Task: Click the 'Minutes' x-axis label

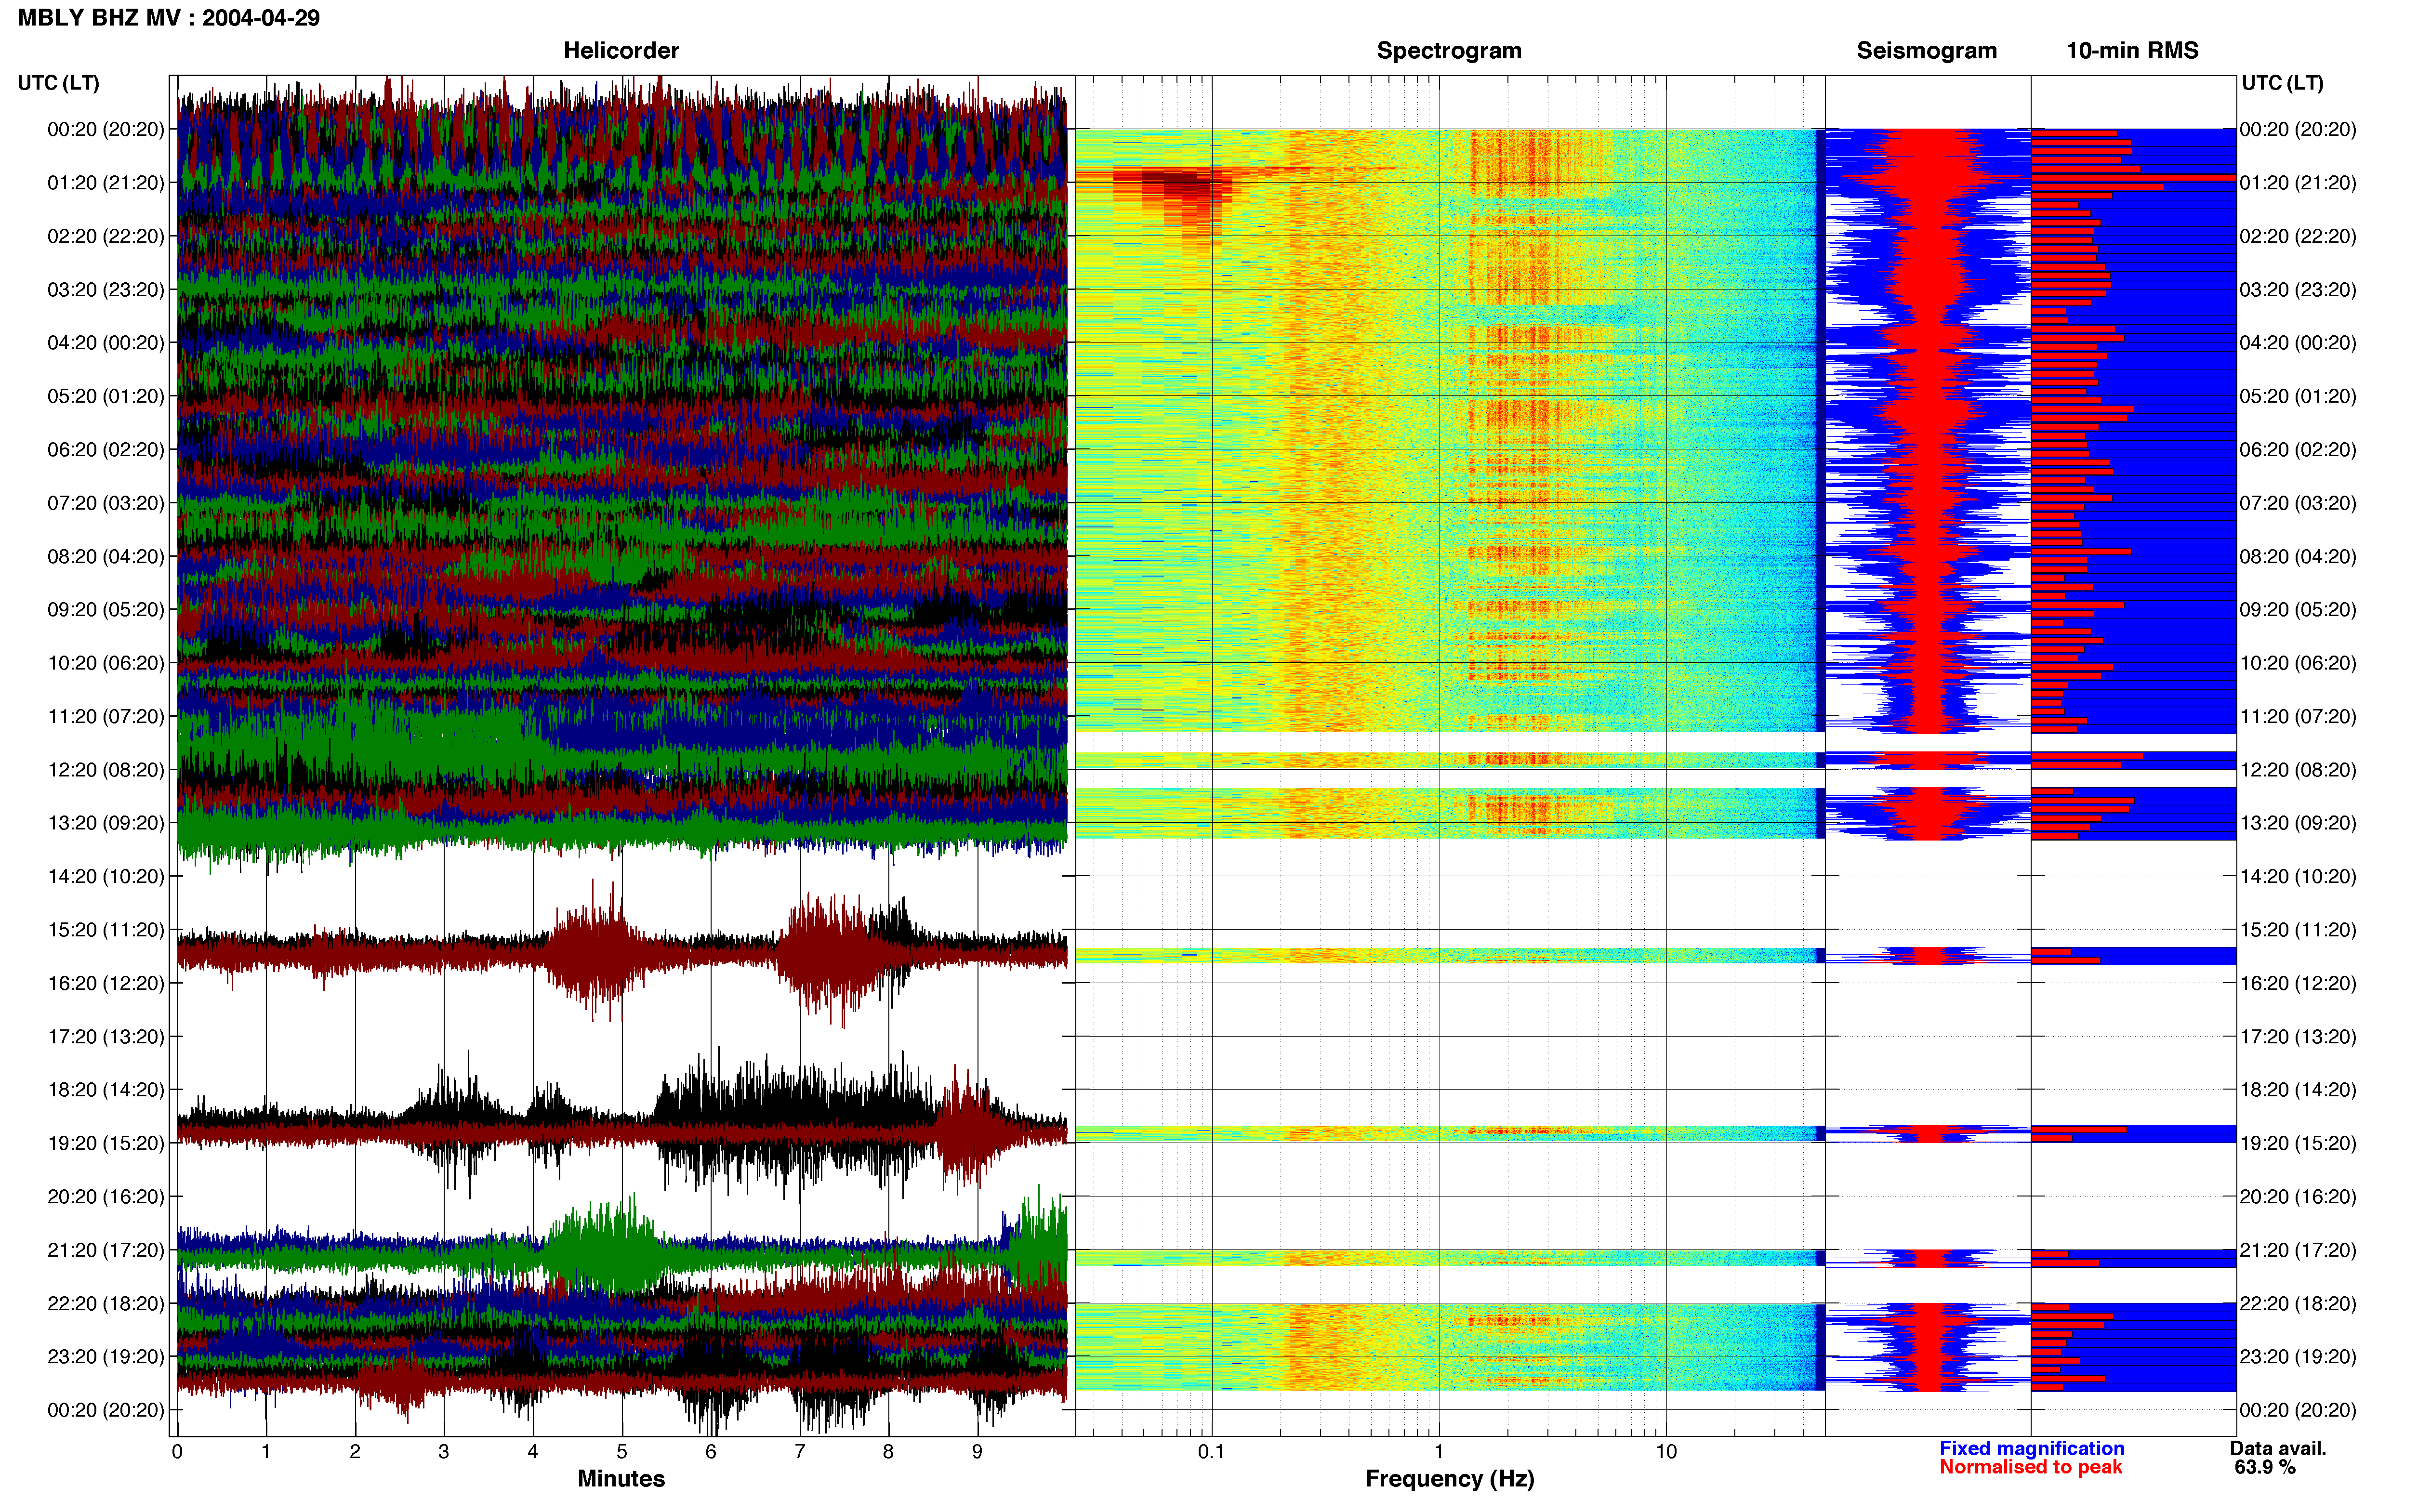Action: (x=621, y=1479)
